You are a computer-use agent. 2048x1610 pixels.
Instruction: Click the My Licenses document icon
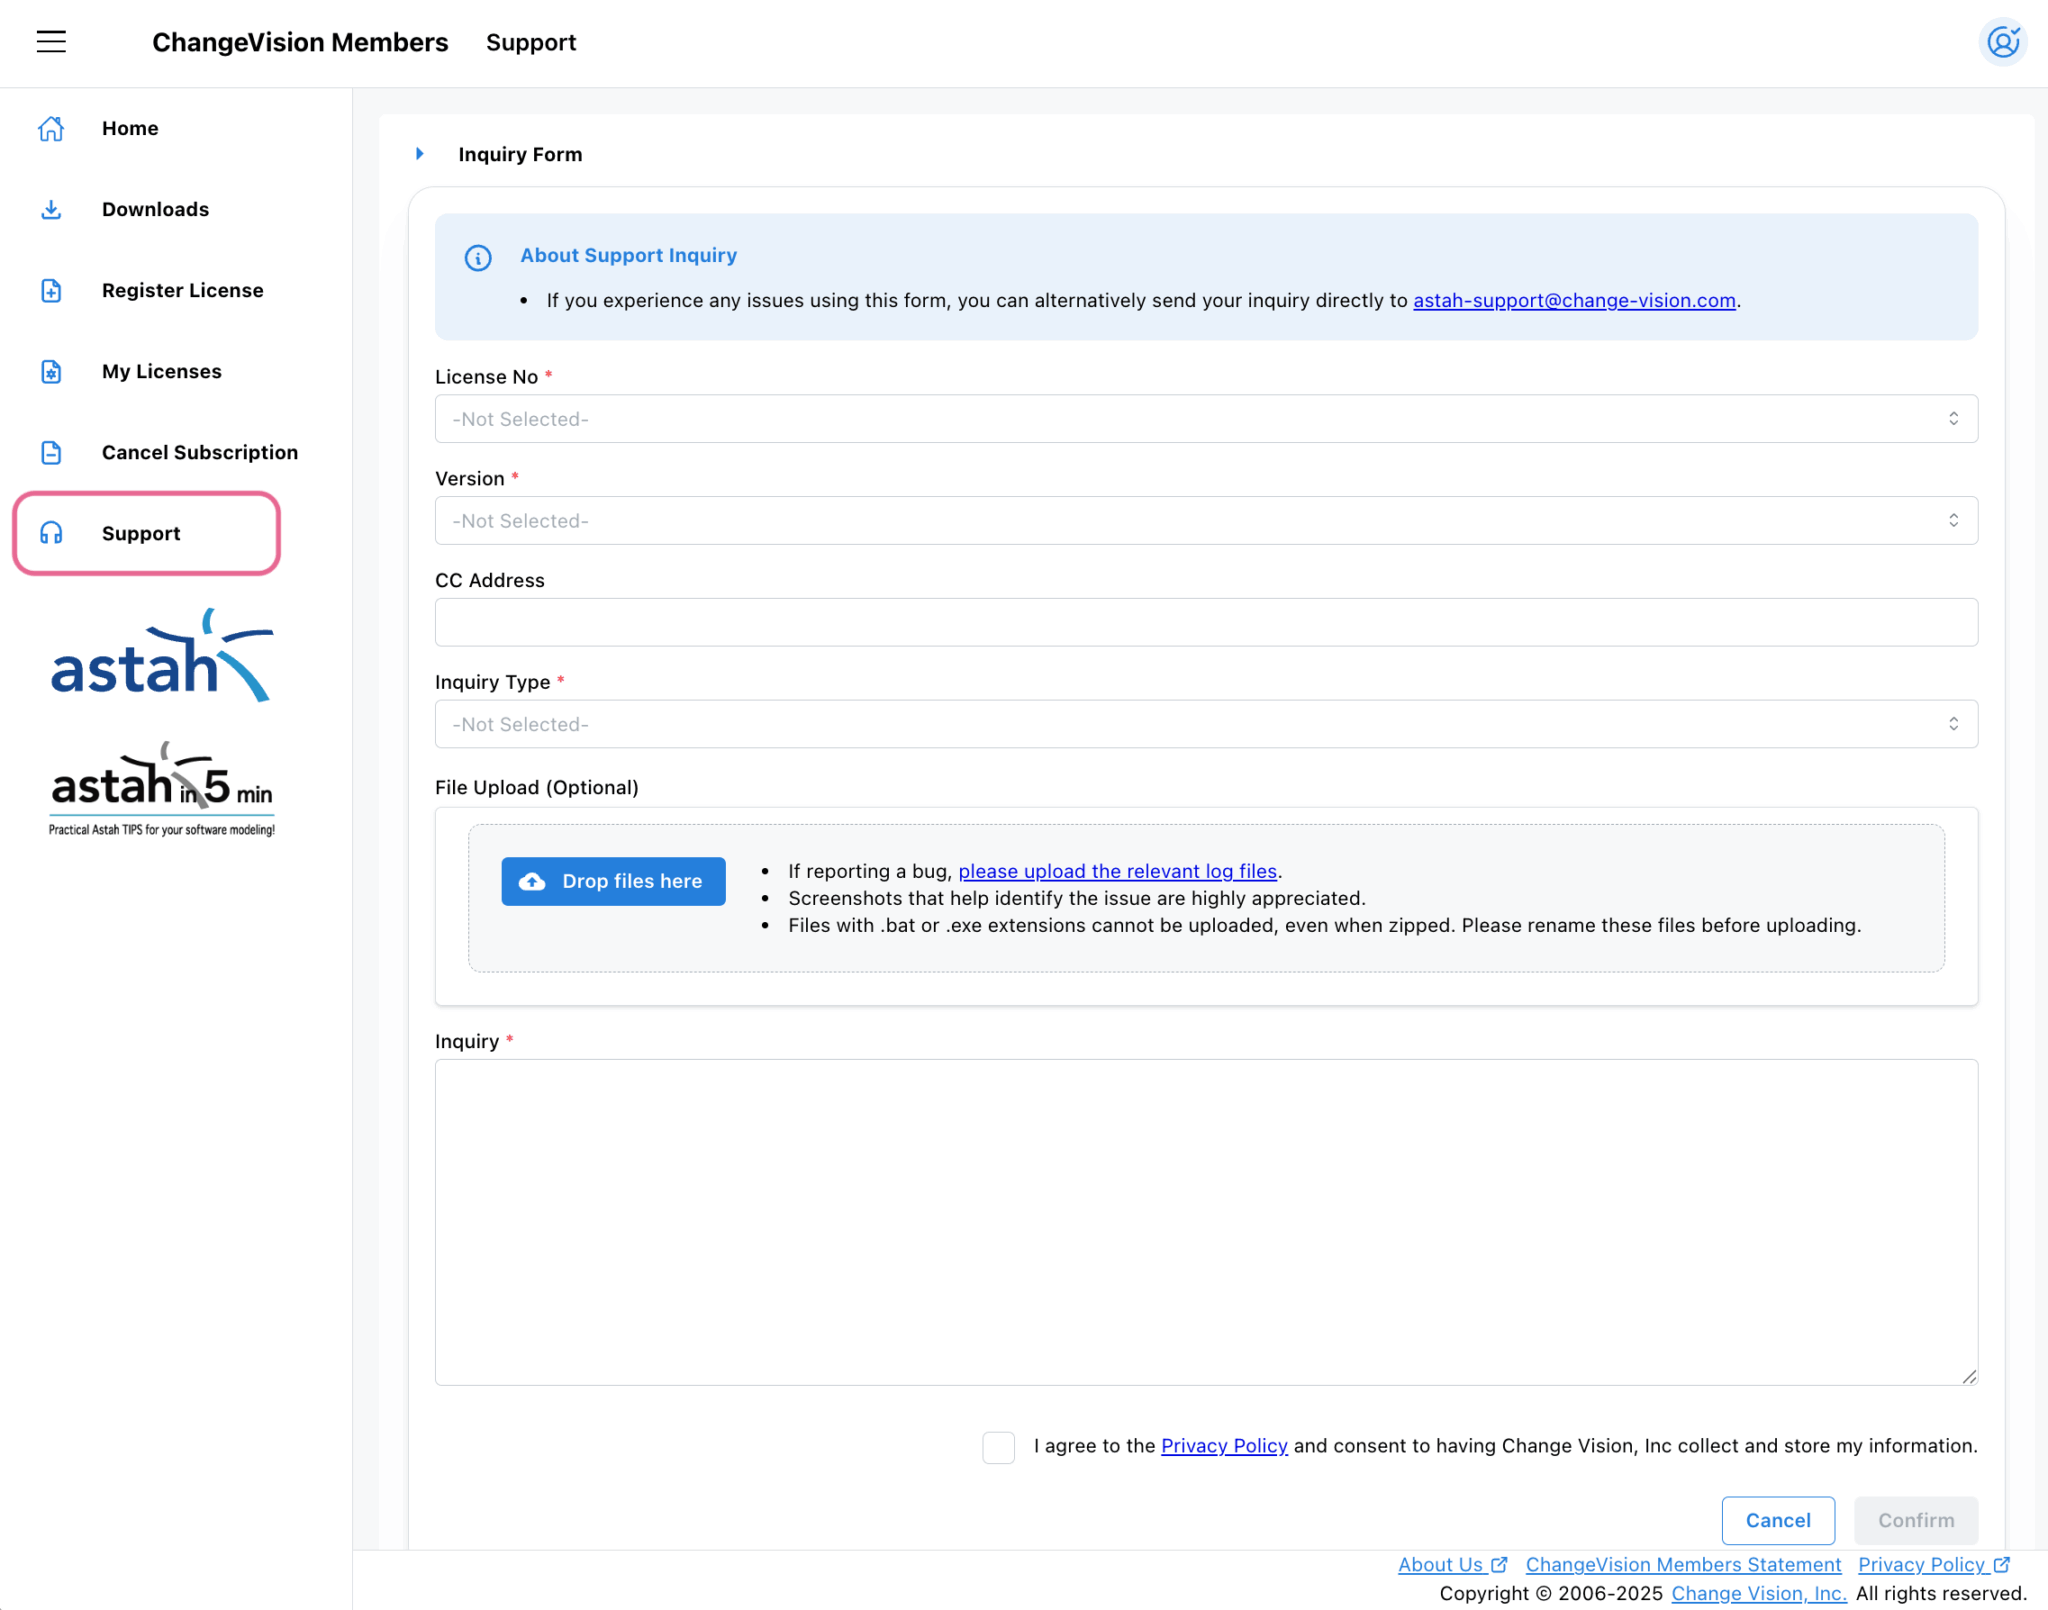point(51,371)
